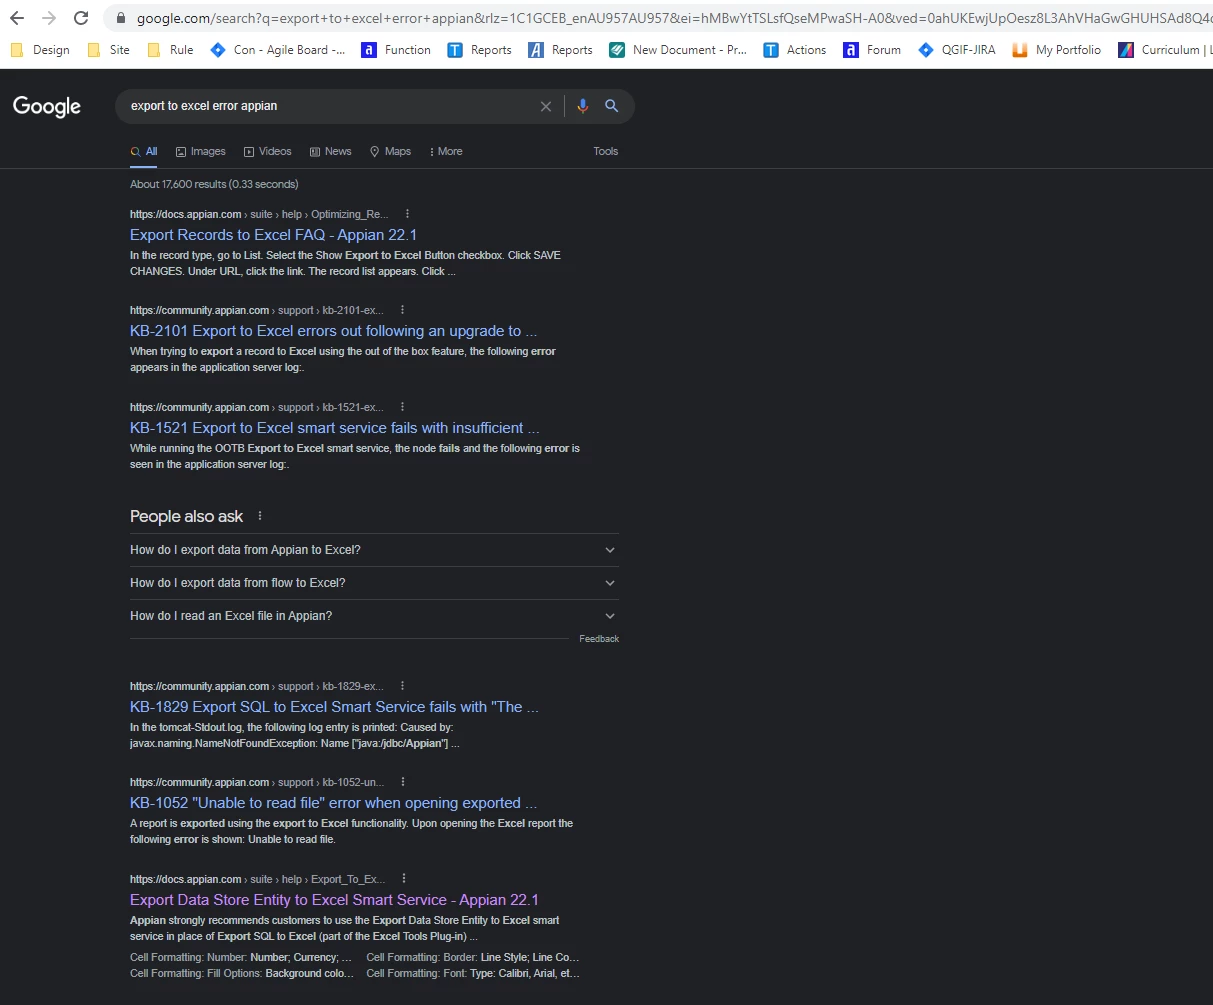The image size is (1213, 1005).
Task: Open the search Tools options
Action: click(x=606, y=151)
